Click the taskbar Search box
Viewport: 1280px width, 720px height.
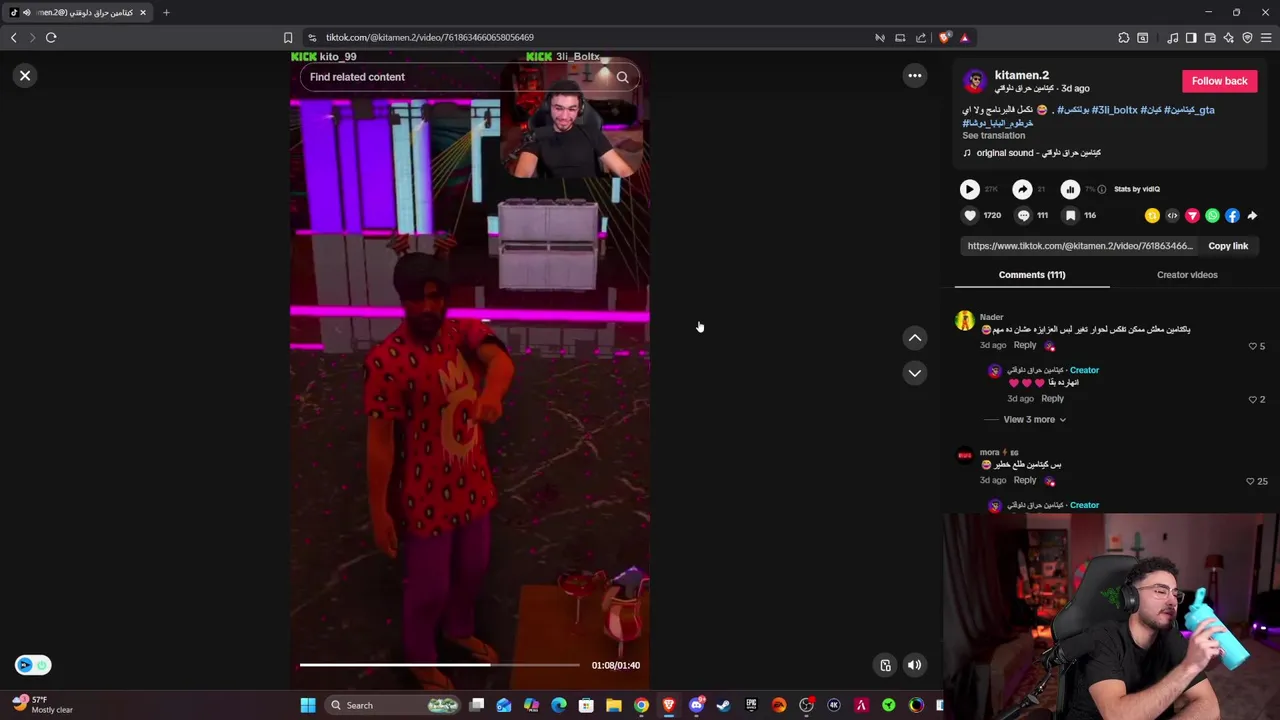click(394, 705)
